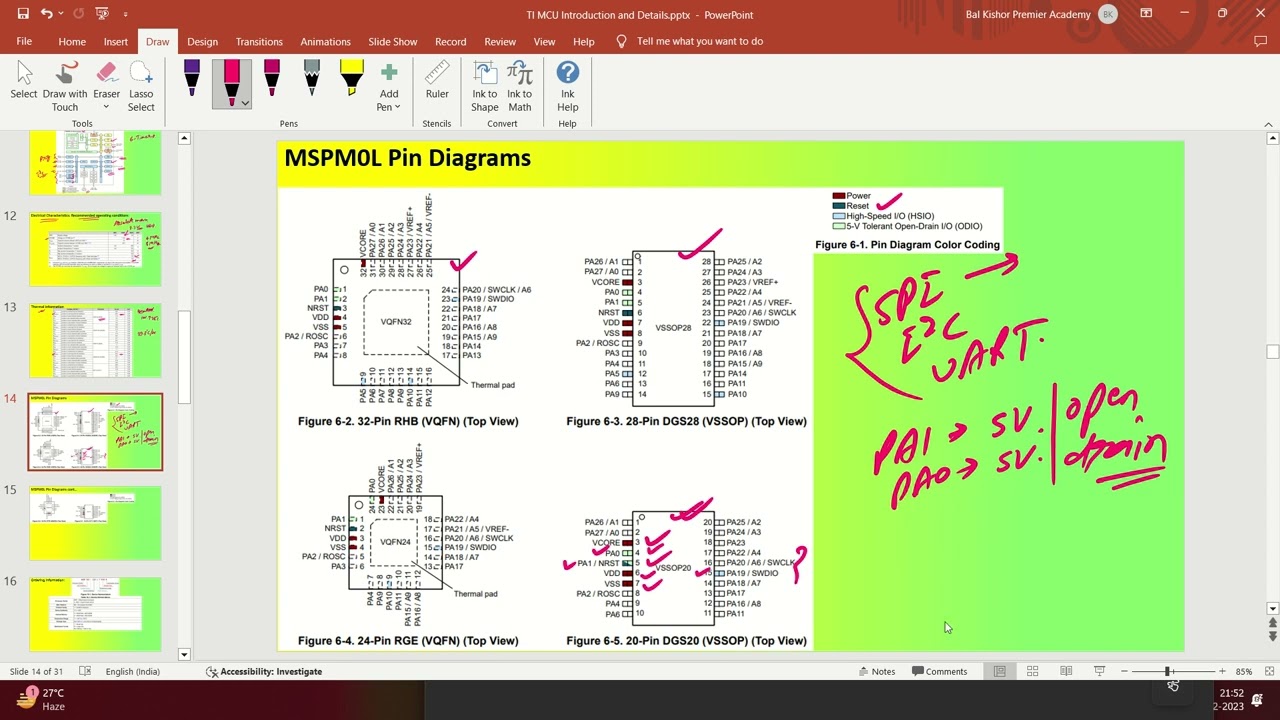Click Slide 14 of 31 status text

click(x=36, y=671)
